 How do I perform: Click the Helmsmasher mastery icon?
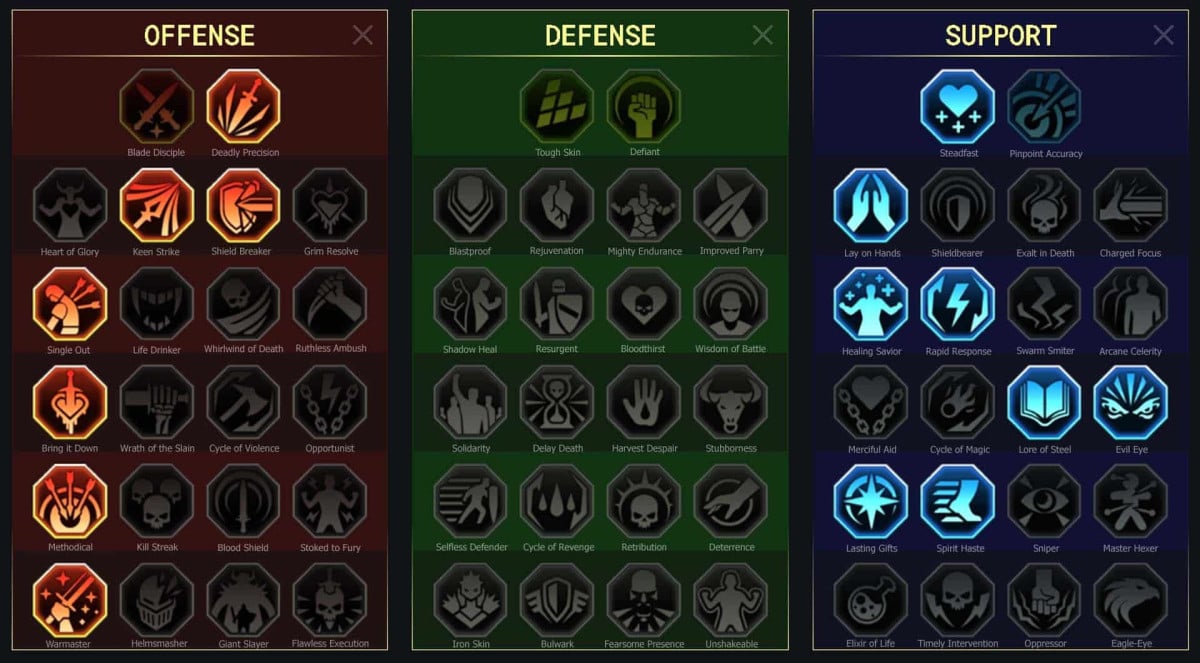tap(157, 600)
